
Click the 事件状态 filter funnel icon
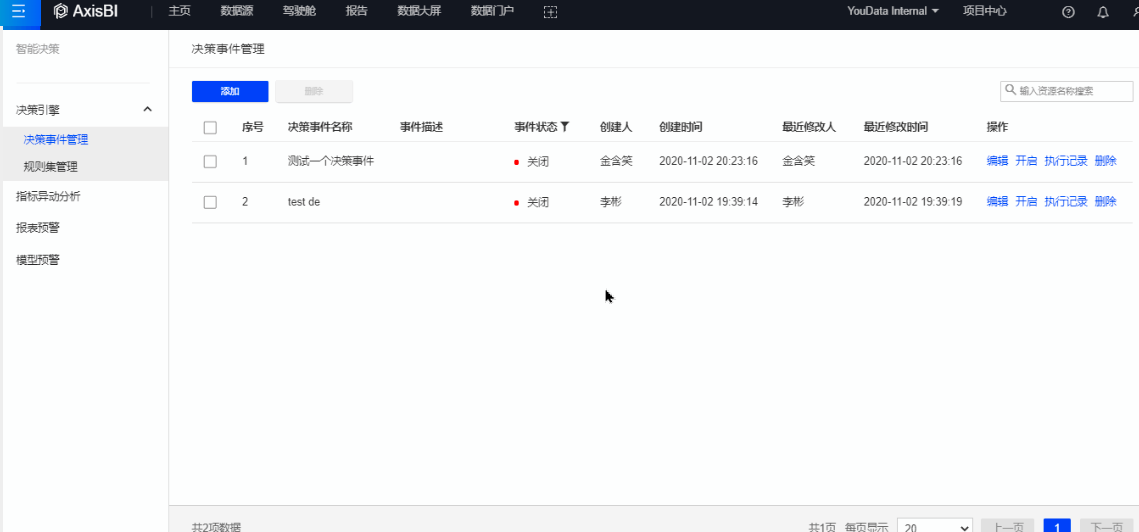[565, 127]
